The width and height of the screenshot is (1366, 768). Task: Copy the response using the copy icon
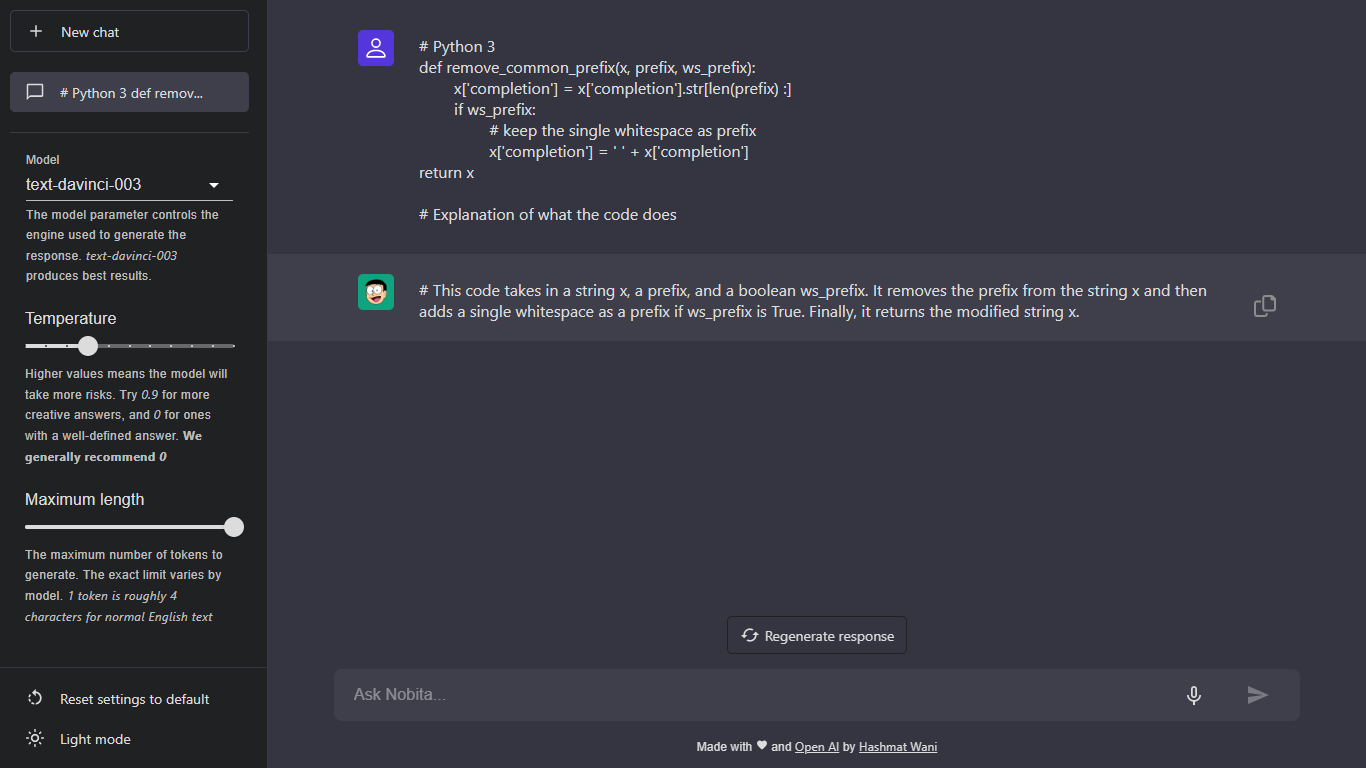pos(1265,306)
